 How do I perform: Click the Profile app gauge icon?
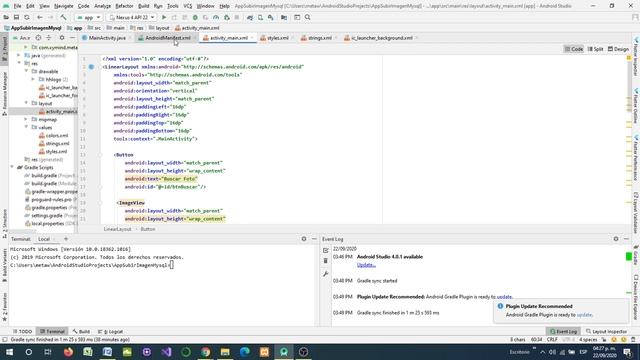click(x=216, y=18)
